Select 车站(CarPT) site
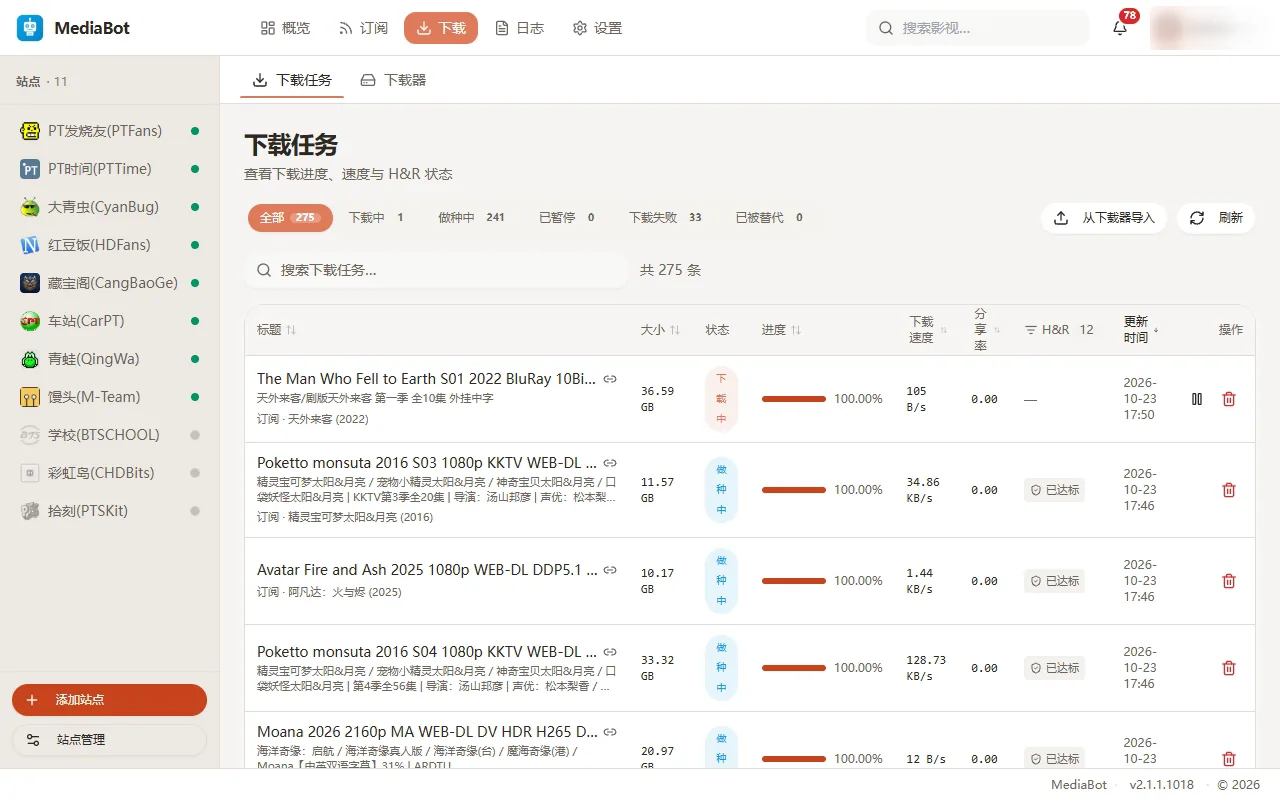The width and height of the screenshot is (1280, 800). (x=109, y=321)
